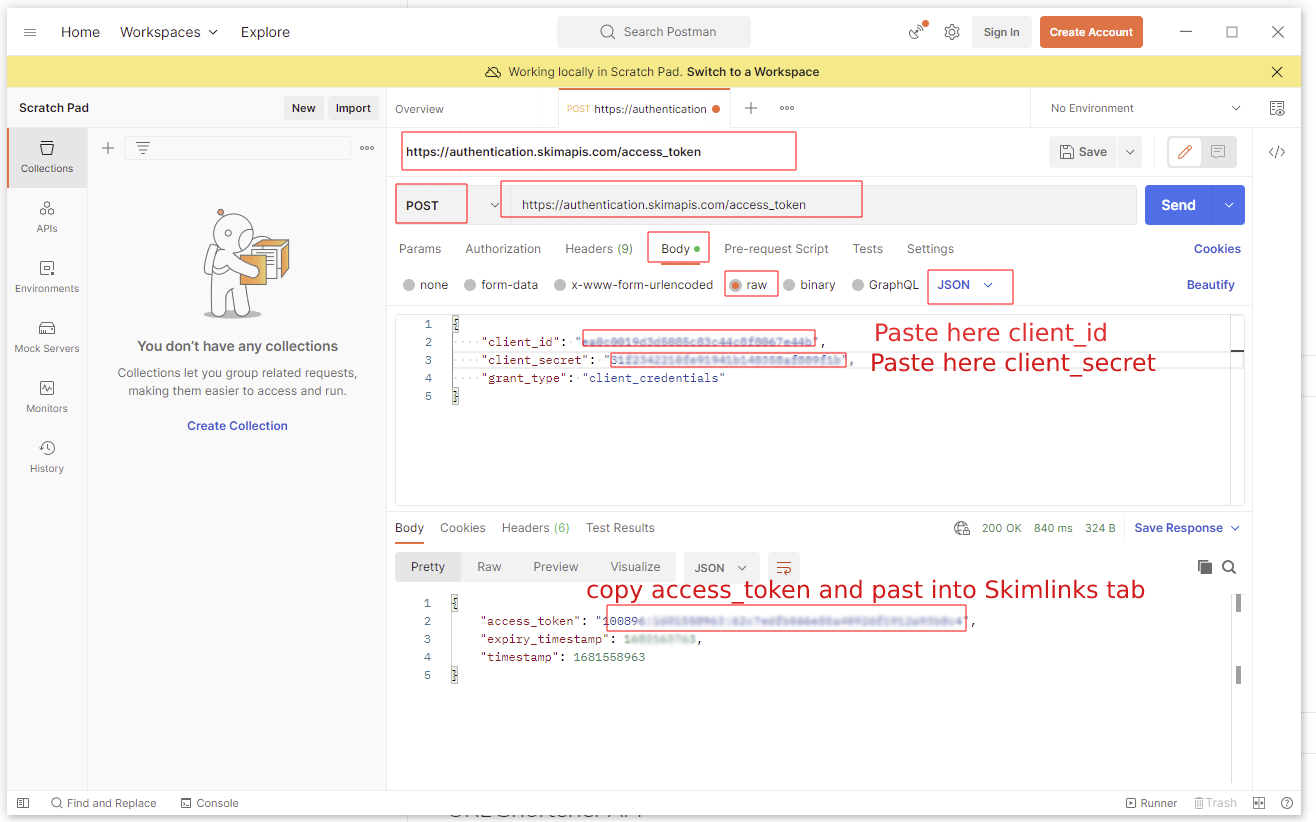Select the x-www-form-urlencoded radio button
Image resolution: width=1316 pixels, height=822 pixels.
click(x=560, y=285)
